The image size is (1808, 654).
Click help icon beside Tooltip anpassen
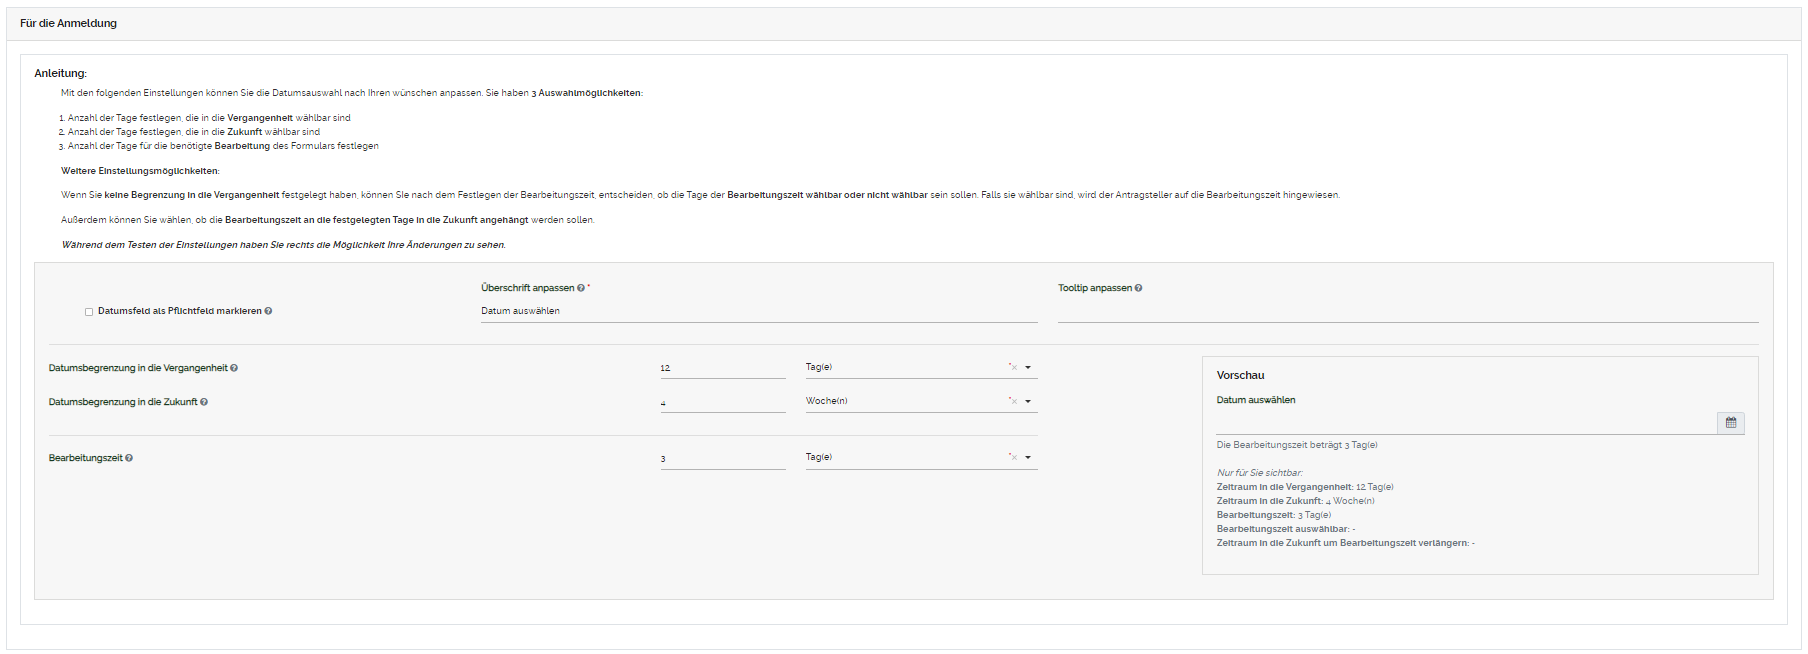pos(1138,288)
